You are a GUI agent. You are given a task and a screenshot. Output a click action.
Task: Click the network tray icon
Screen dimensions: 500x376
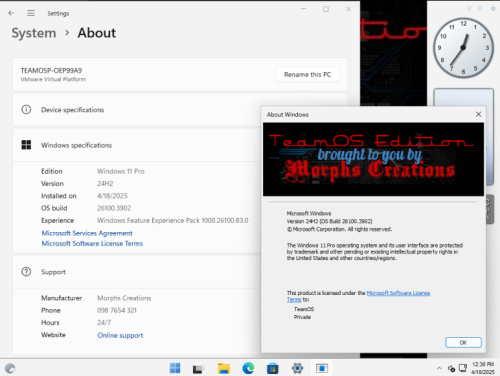(463, 368)
